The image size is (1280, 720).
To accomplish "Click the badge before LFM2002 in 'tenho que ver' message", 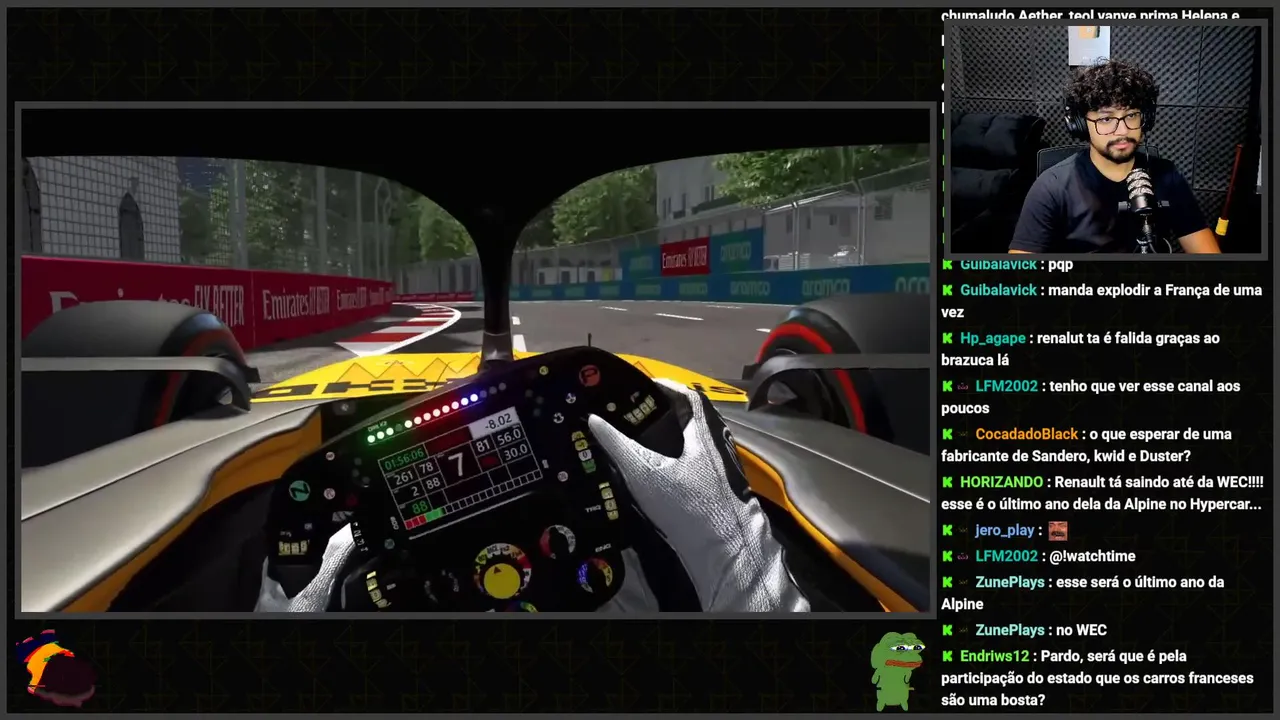I will point(964,386).
